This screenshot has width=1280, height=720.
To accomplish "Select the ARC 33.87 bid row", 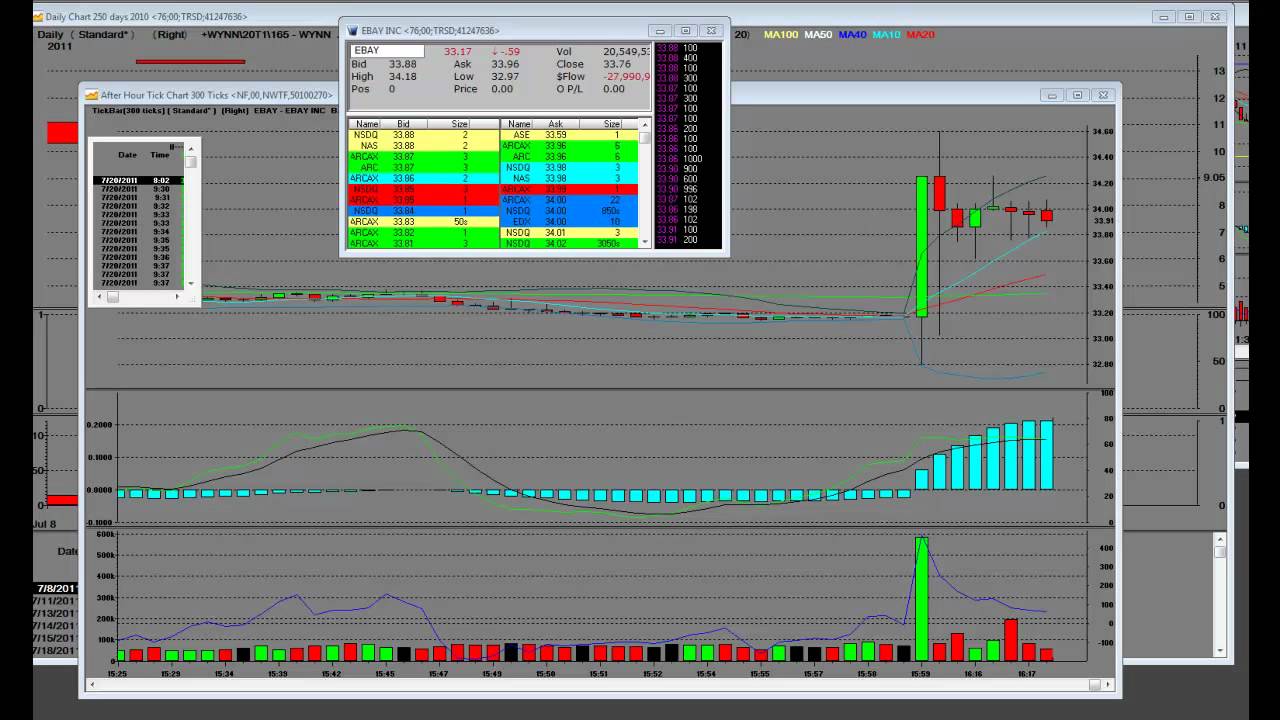I will [x=422, y=168].
